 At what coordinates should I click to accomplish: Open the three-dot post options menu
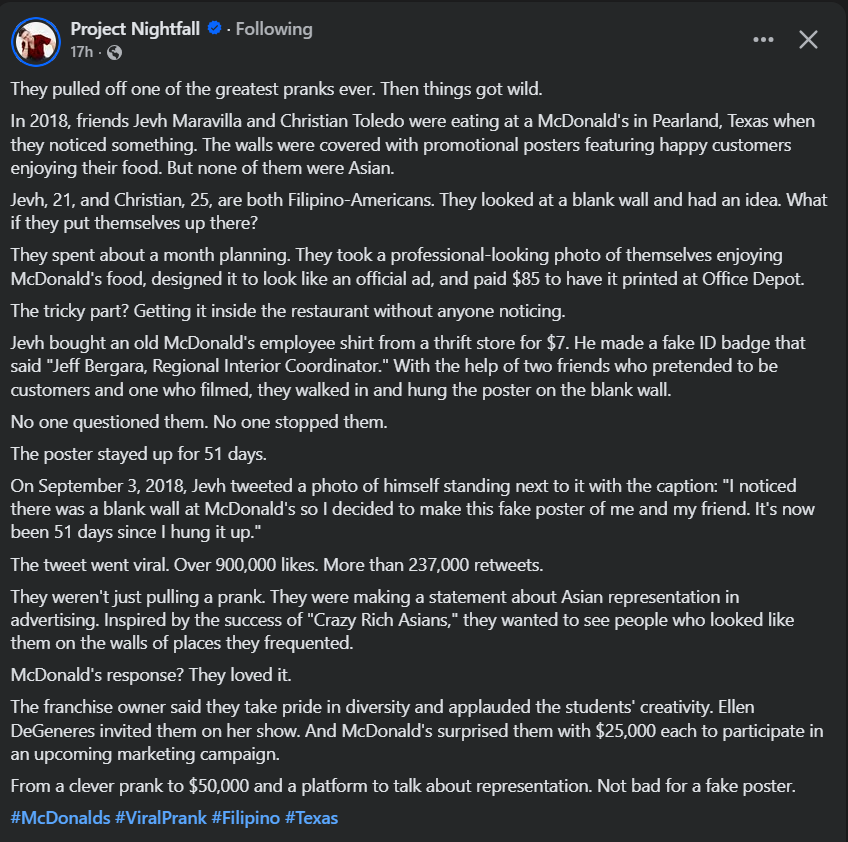tap(763, 40)
